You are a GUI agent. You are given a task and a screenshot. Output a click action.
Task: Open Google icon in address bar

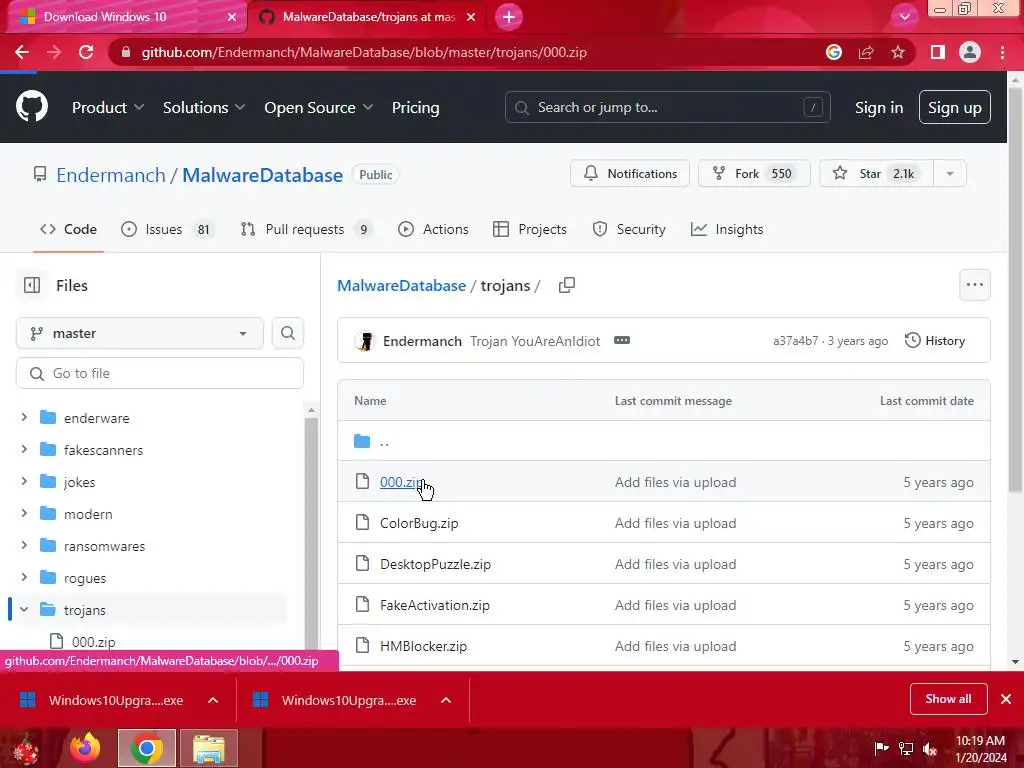pyautogui.click(x=834, y=52)
